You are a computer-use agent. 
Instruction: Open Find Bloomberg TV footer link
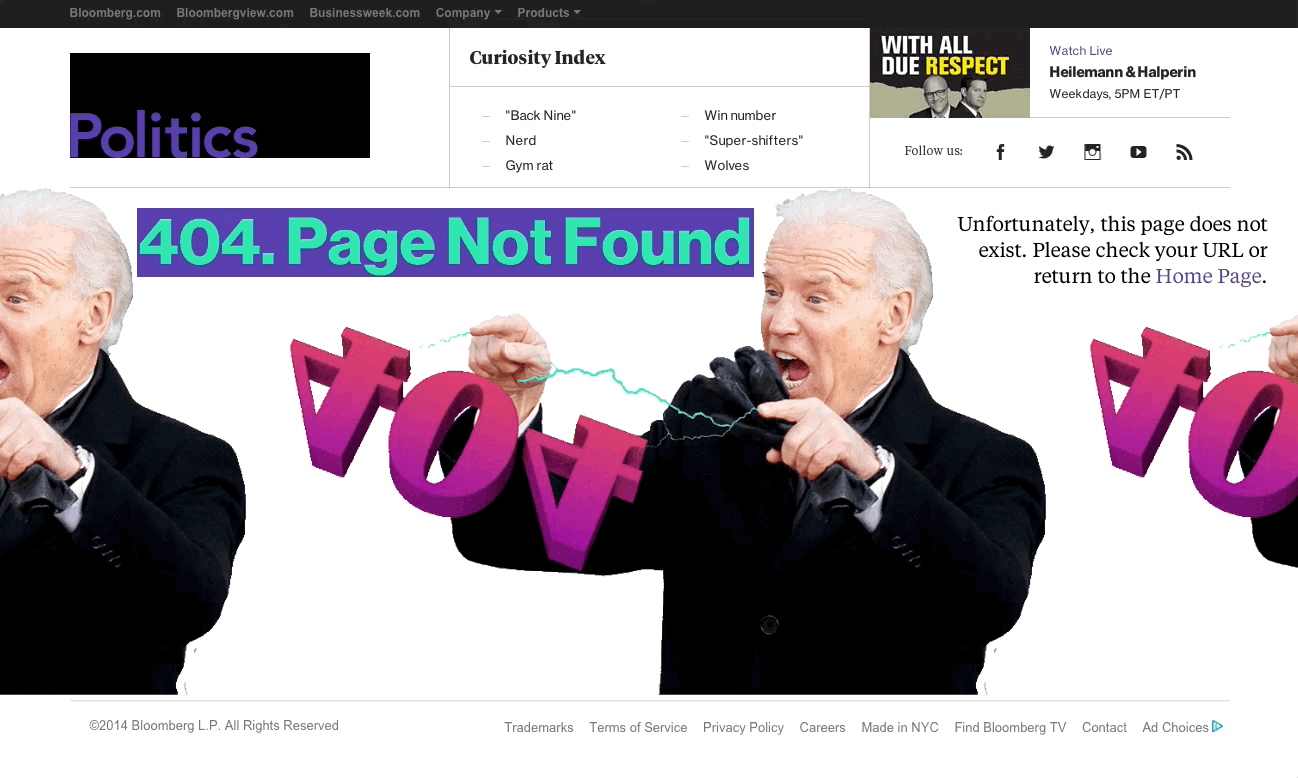(1010, 728)
